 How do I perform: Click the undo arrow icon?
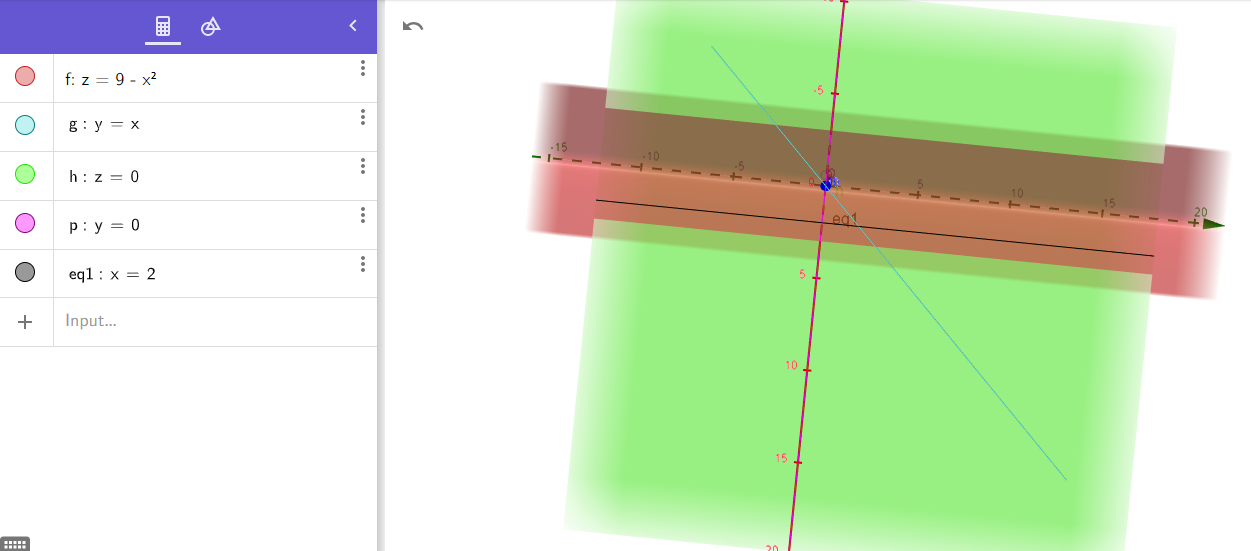point(413,26)
